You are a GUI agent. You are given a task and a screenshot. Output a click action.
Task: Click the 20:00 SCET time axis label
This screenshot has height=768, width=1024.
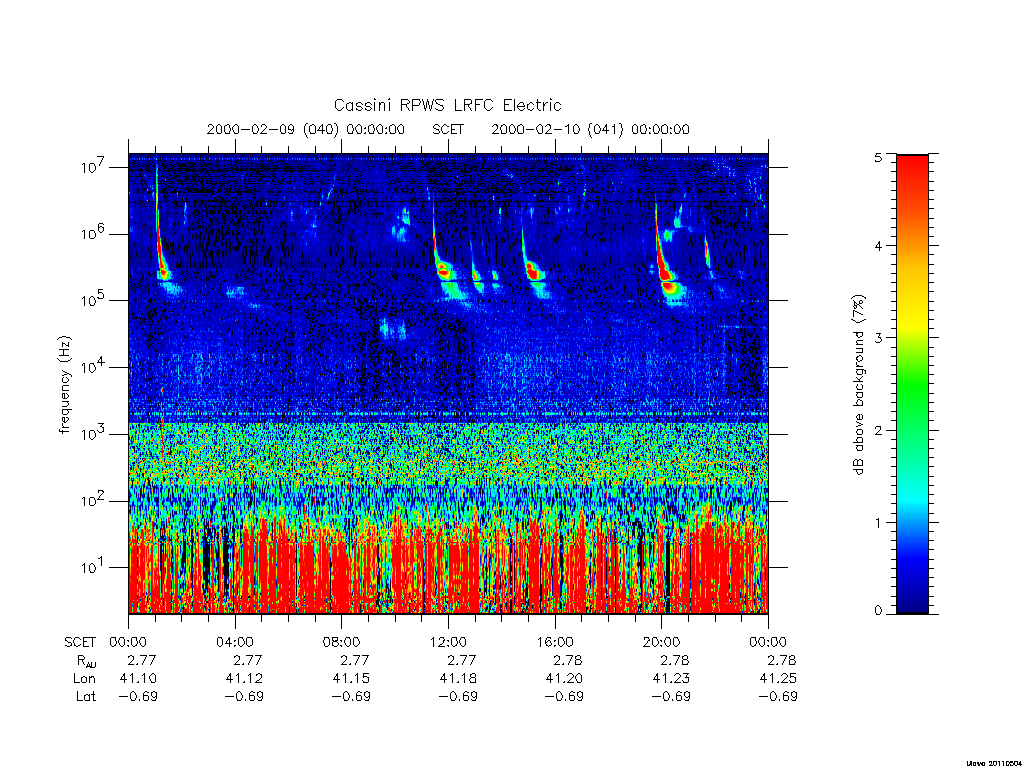661,642
